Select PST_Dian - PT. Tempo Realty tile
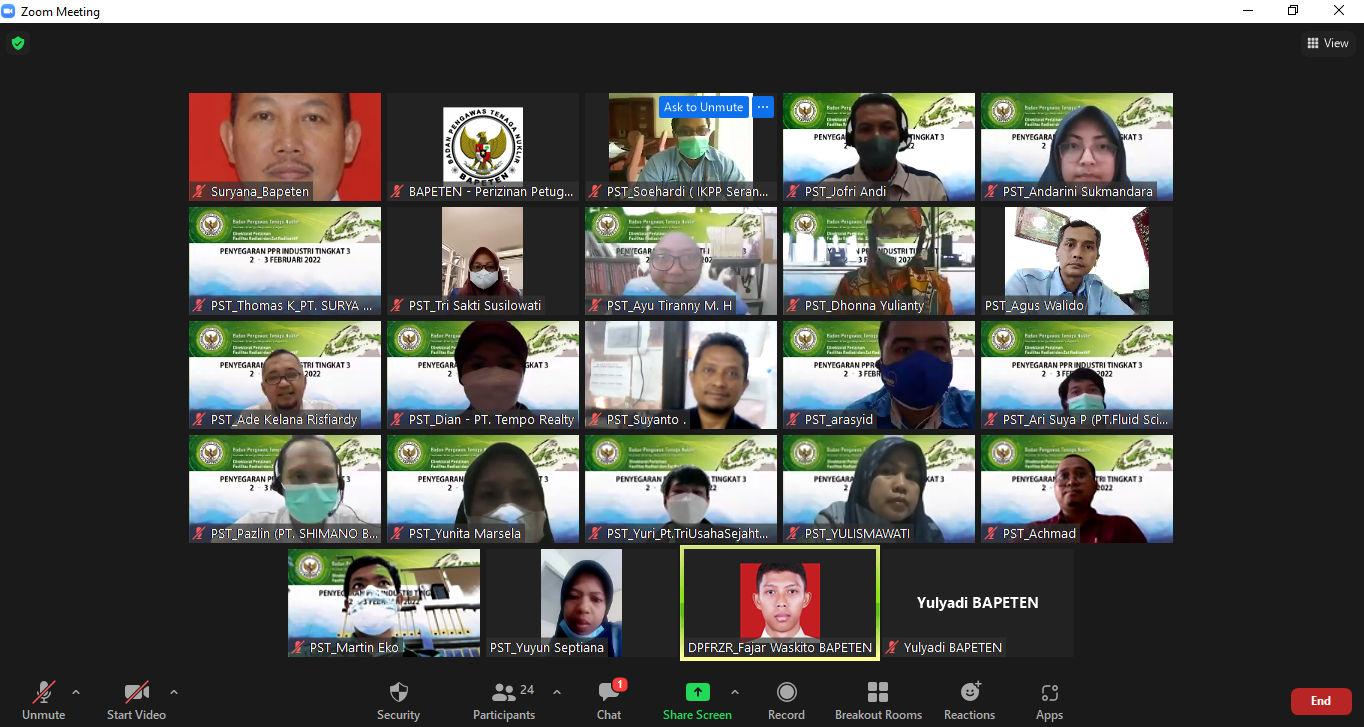Image resolution: width=1364 pixels, height=727 pixels. click(x=483, y=375)
